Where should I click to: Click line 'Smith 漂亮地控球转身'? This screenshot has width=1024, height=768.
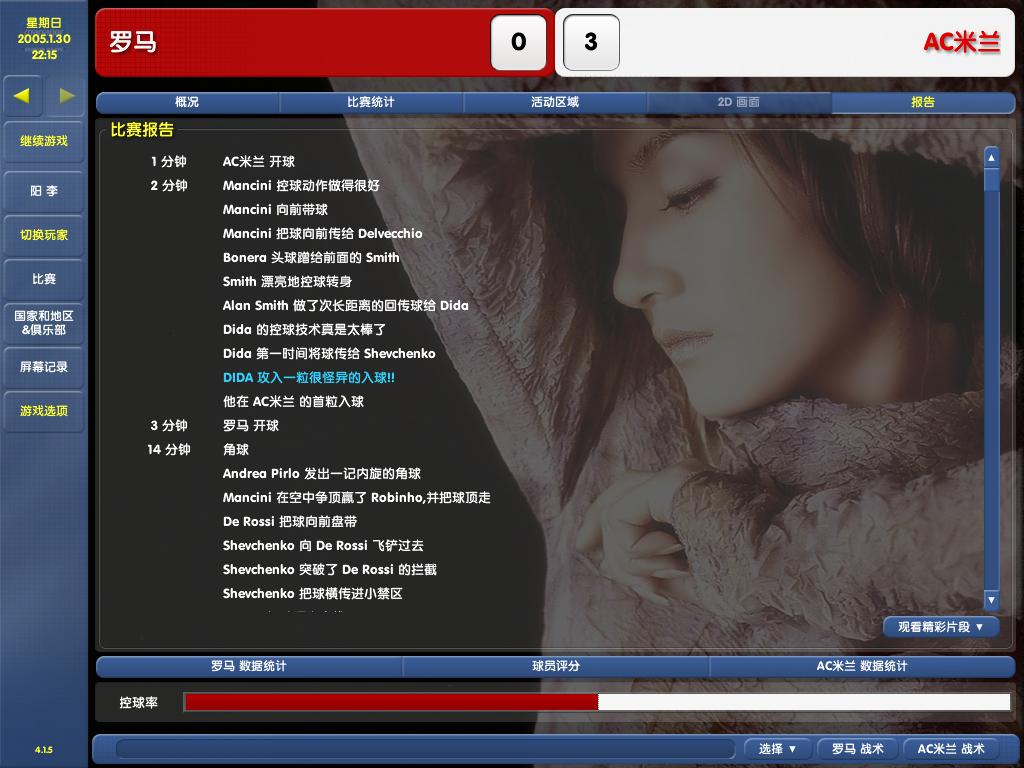pyautogui.click(x=287, y=281)
